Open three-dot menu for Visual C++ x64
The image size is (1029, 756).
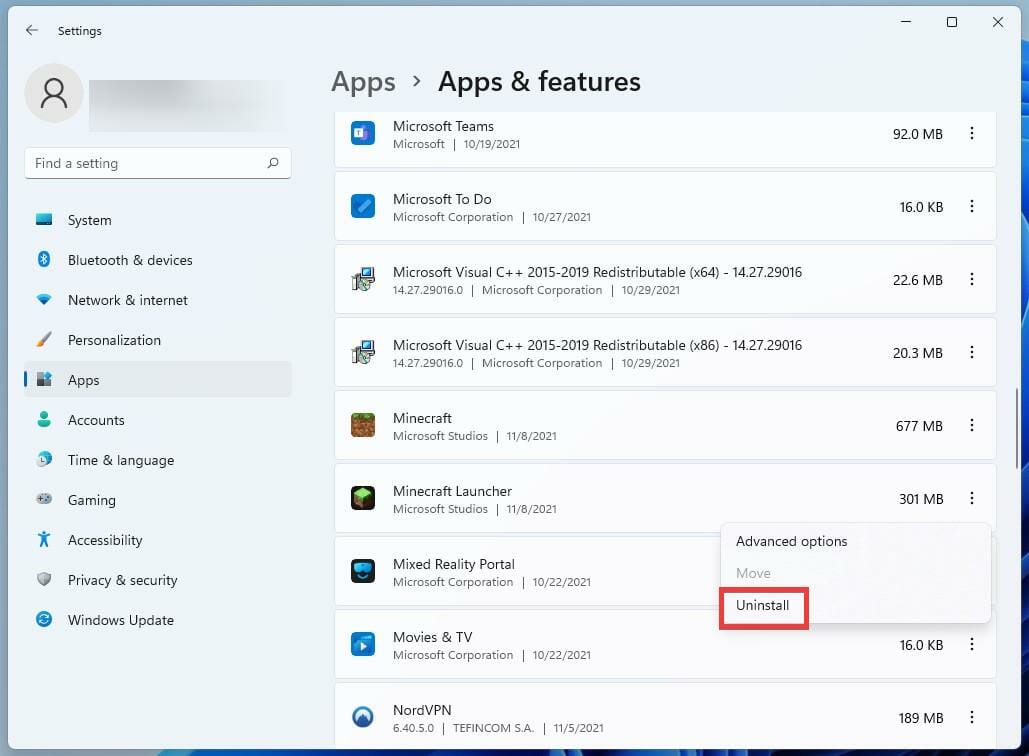971,279
